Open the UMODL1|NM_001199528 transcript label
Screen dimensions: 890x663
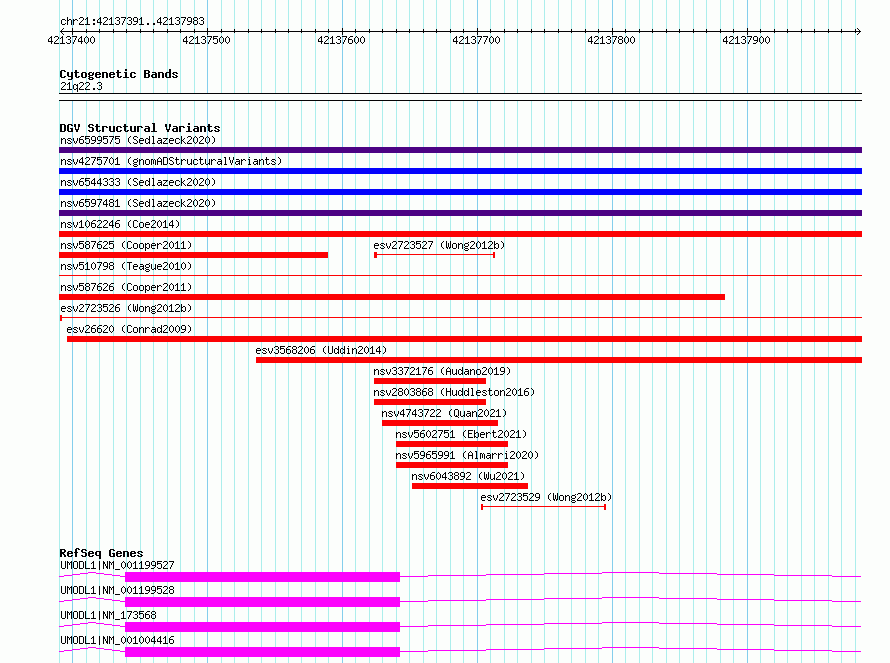(x=117, y=590)
